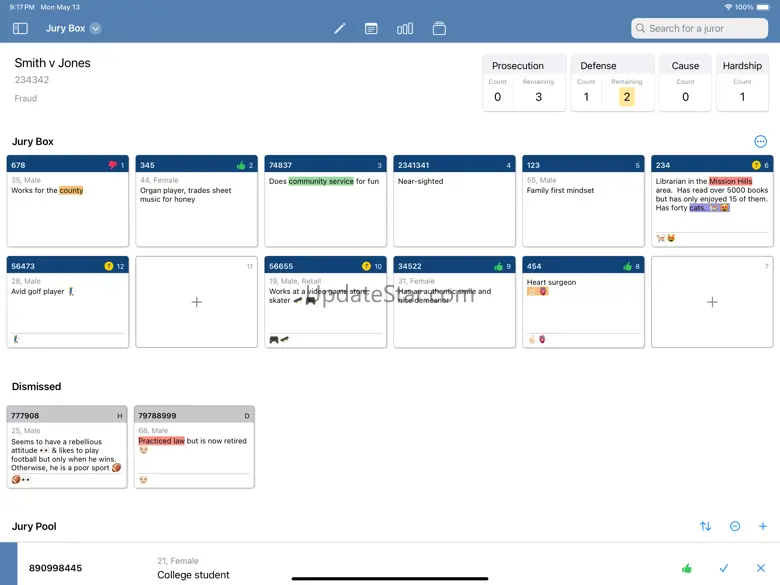Open the Cause count panel
780x585 pixels.
pos(685,83)
